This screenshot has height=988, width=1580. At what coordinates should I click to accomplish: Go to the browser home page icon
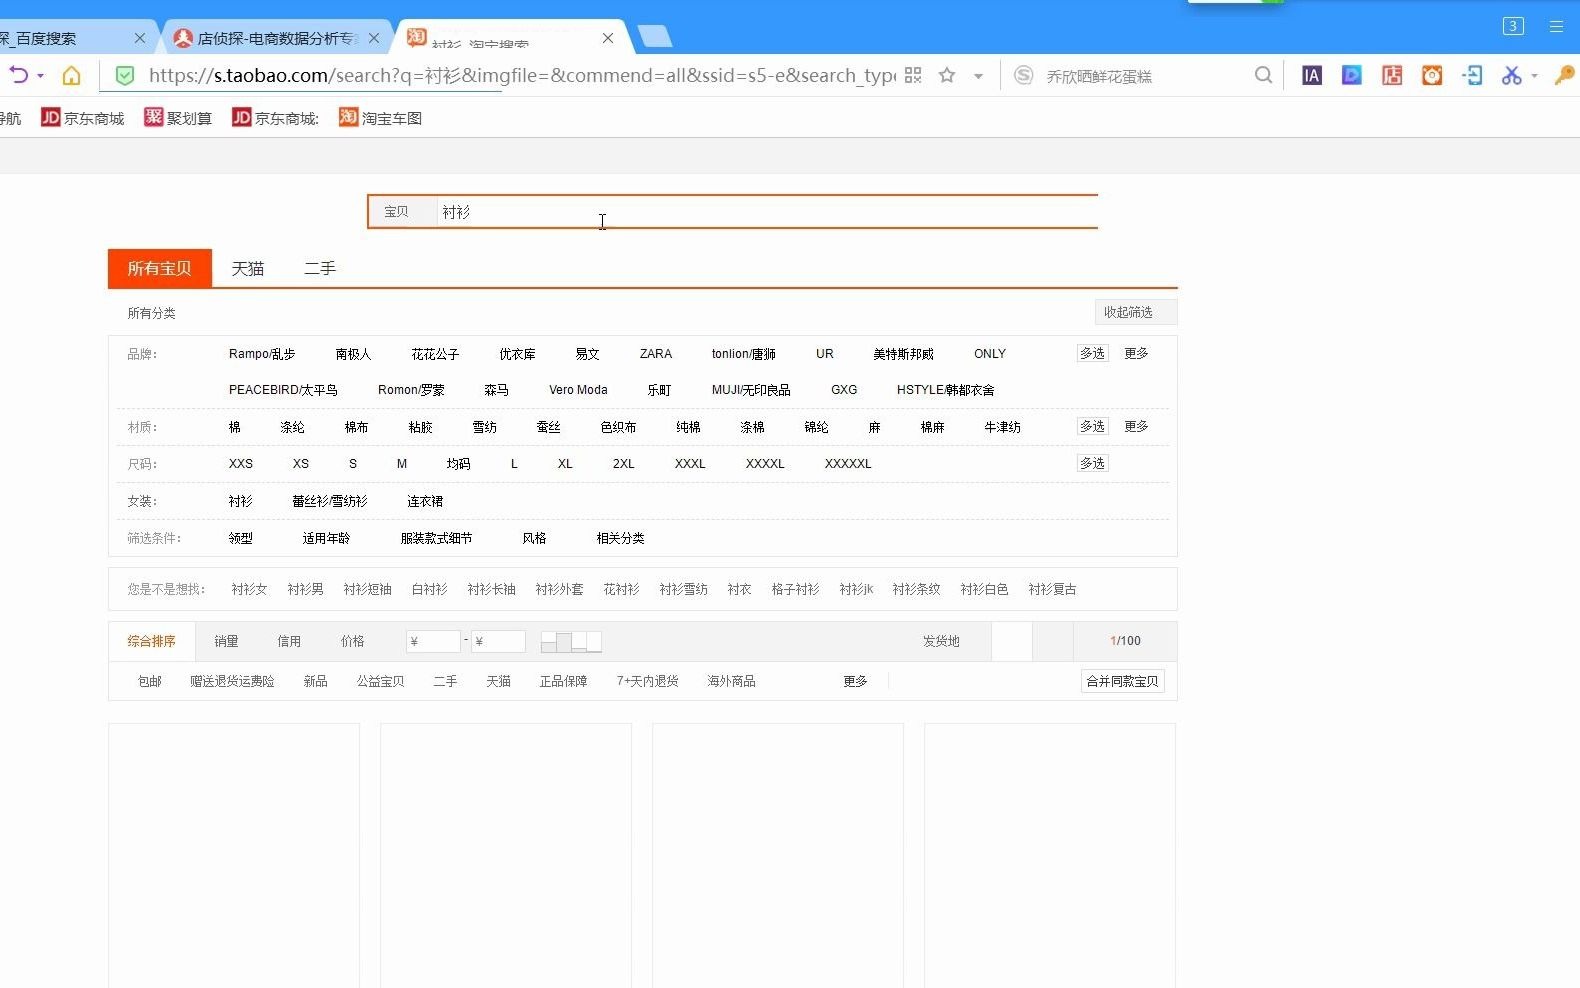[x=71, y=76]
